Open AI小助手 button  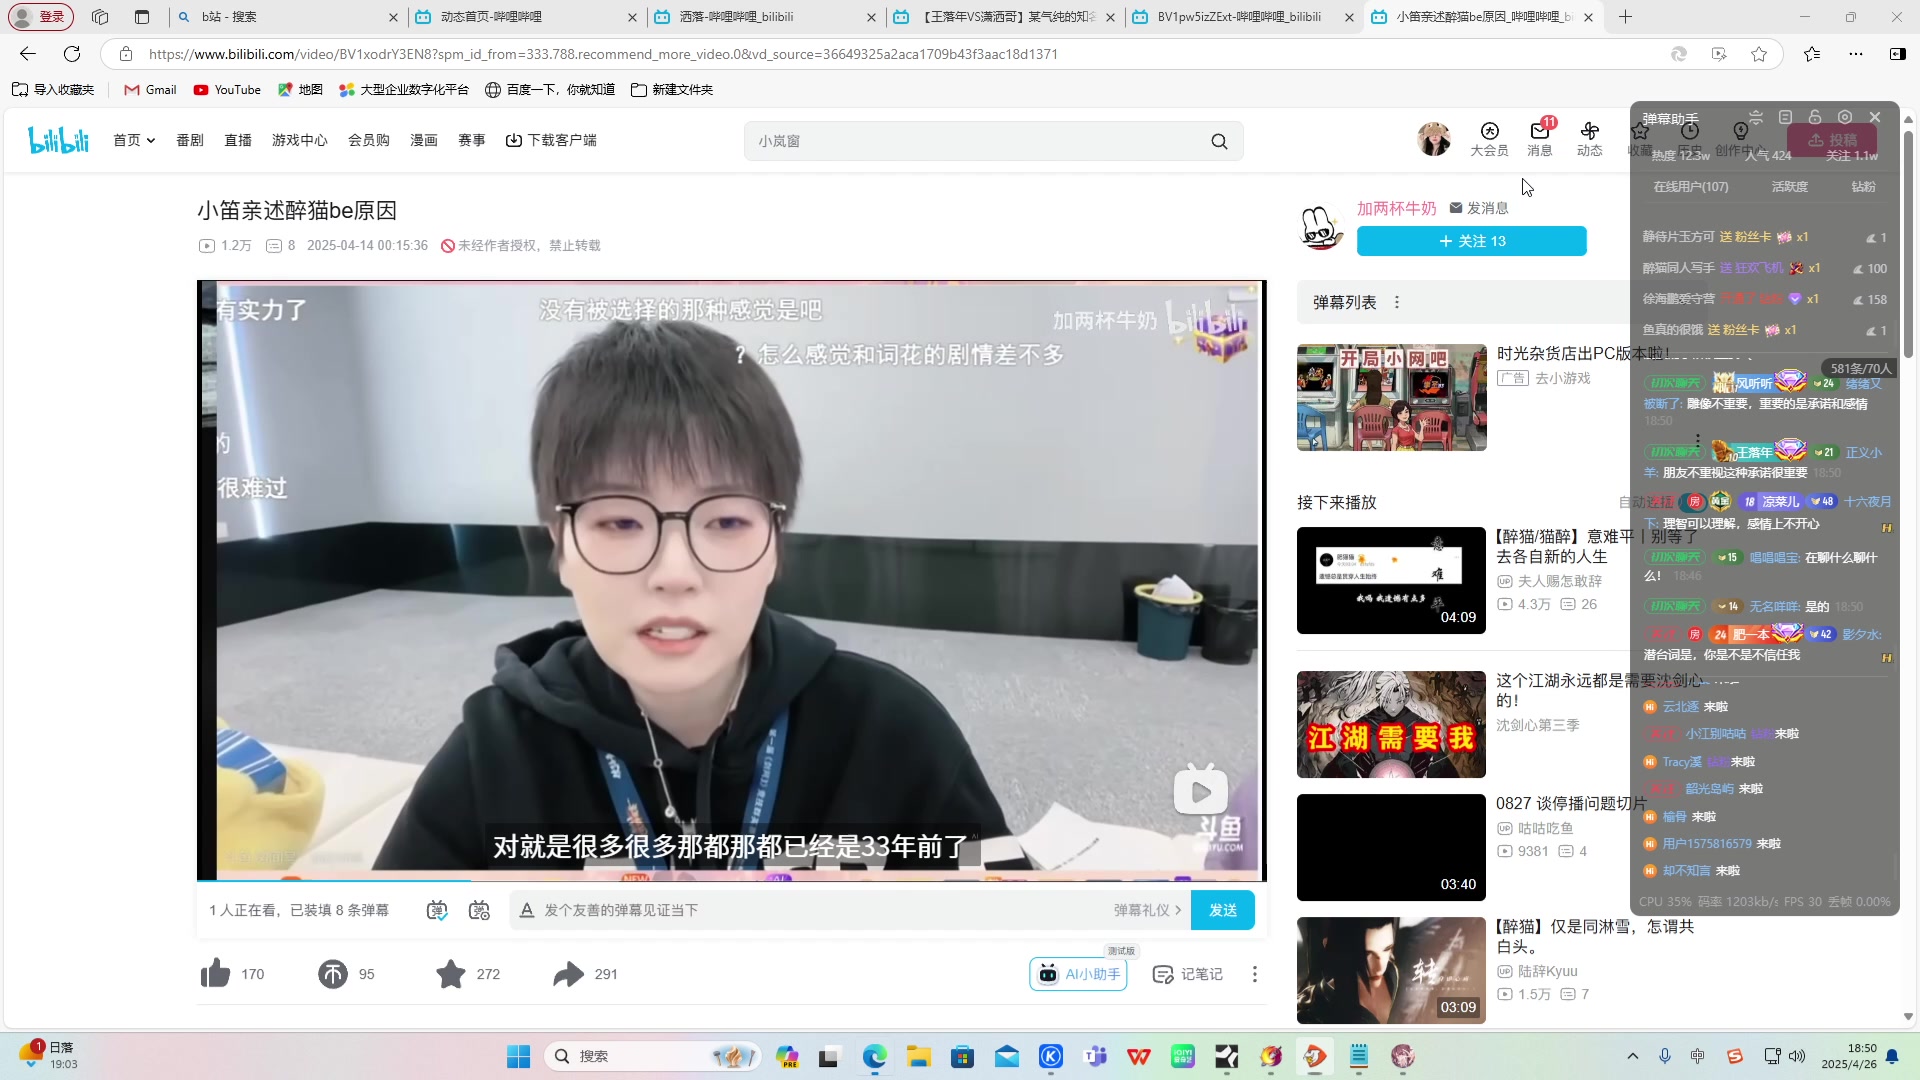pos(1078,974)
